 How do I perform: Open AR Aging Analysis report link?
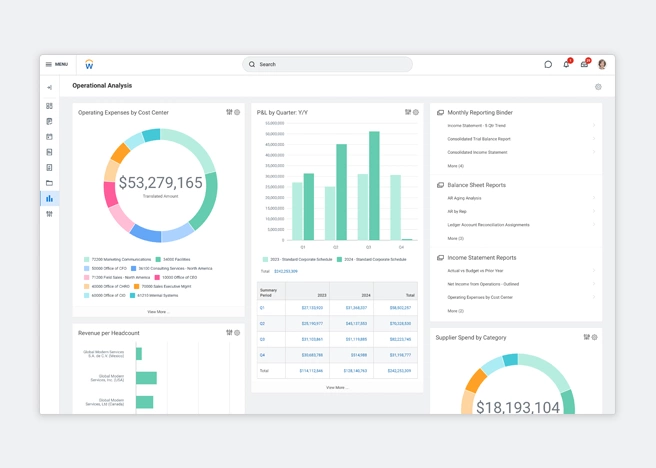(464, 198)
